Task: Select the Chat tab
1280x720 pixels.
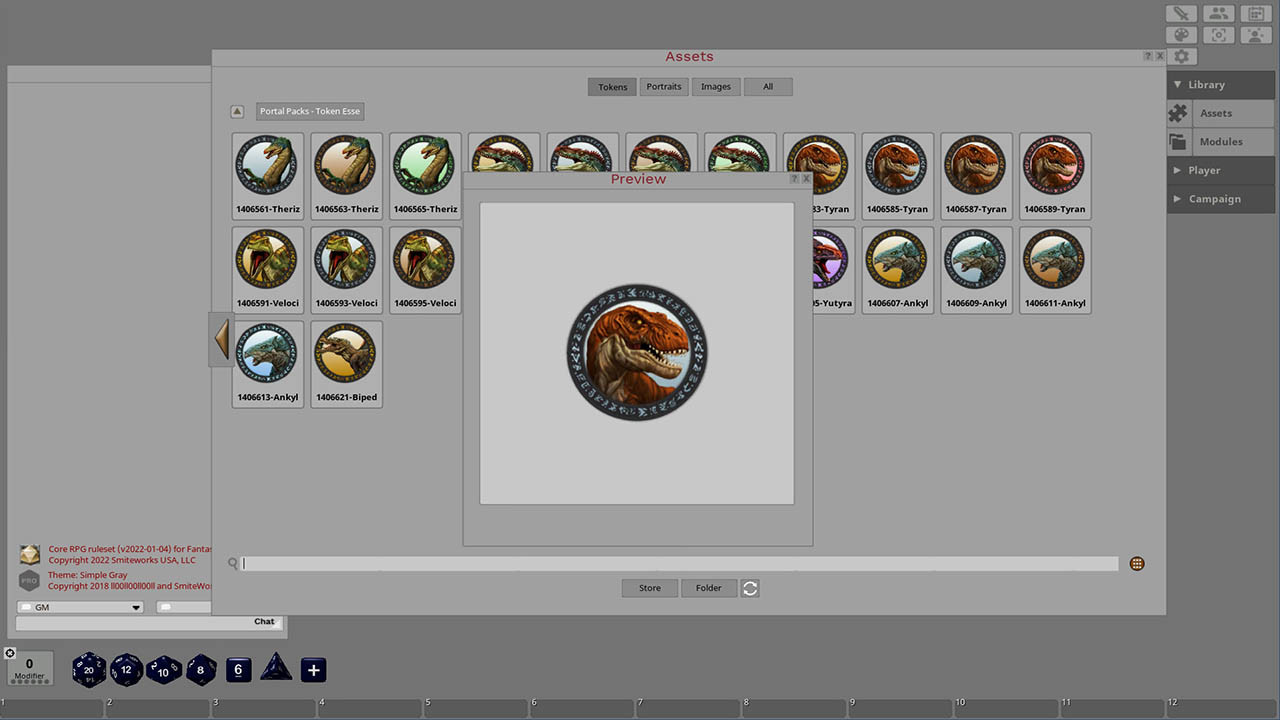Action: (x=263, y=621)
